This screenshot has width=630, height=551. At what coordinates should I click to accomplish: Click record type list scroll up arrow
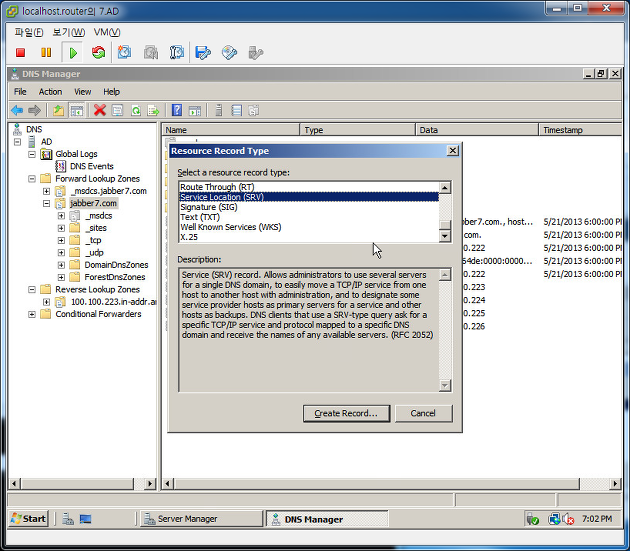(x=445, y=188)
